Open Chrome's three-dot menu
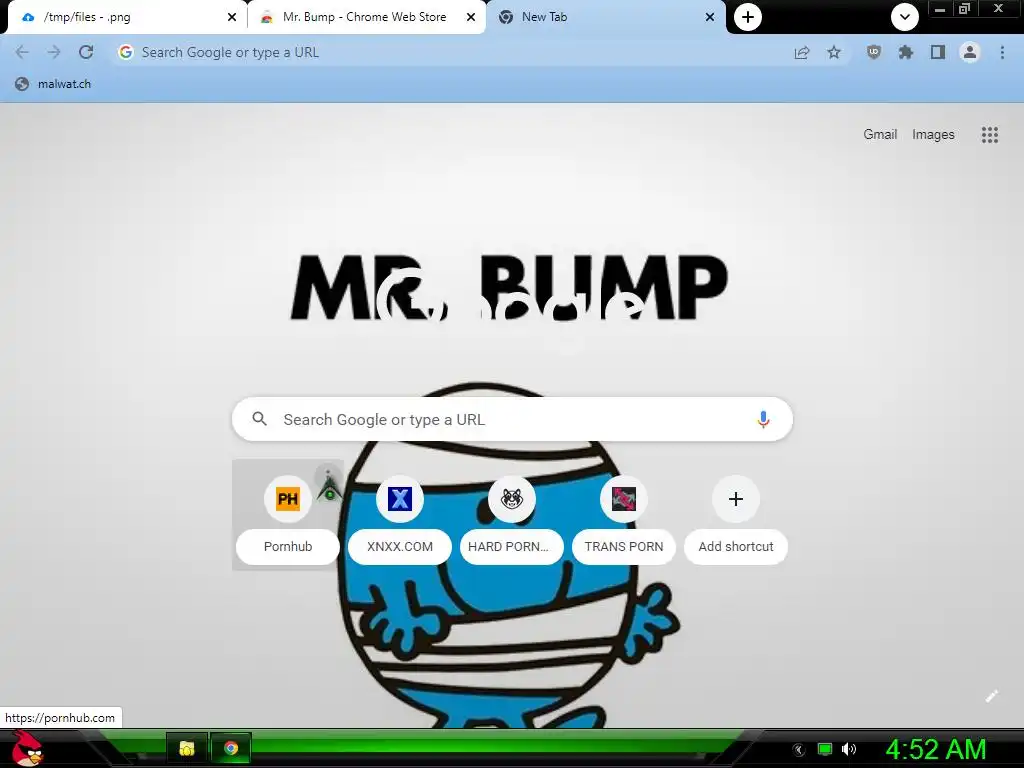 [x=1002, y=52]
